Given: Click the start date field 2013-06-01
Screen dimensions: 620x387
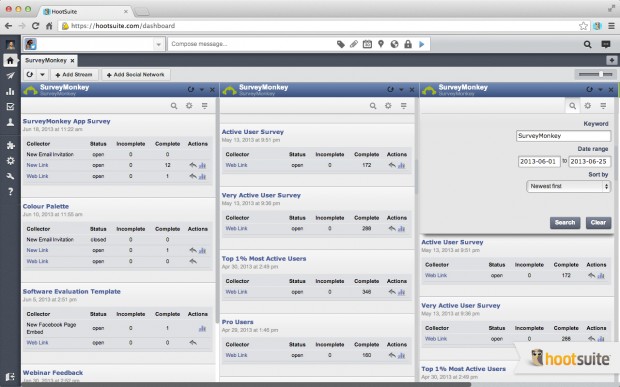Looking at the screenshot, I should pos(539,161).
